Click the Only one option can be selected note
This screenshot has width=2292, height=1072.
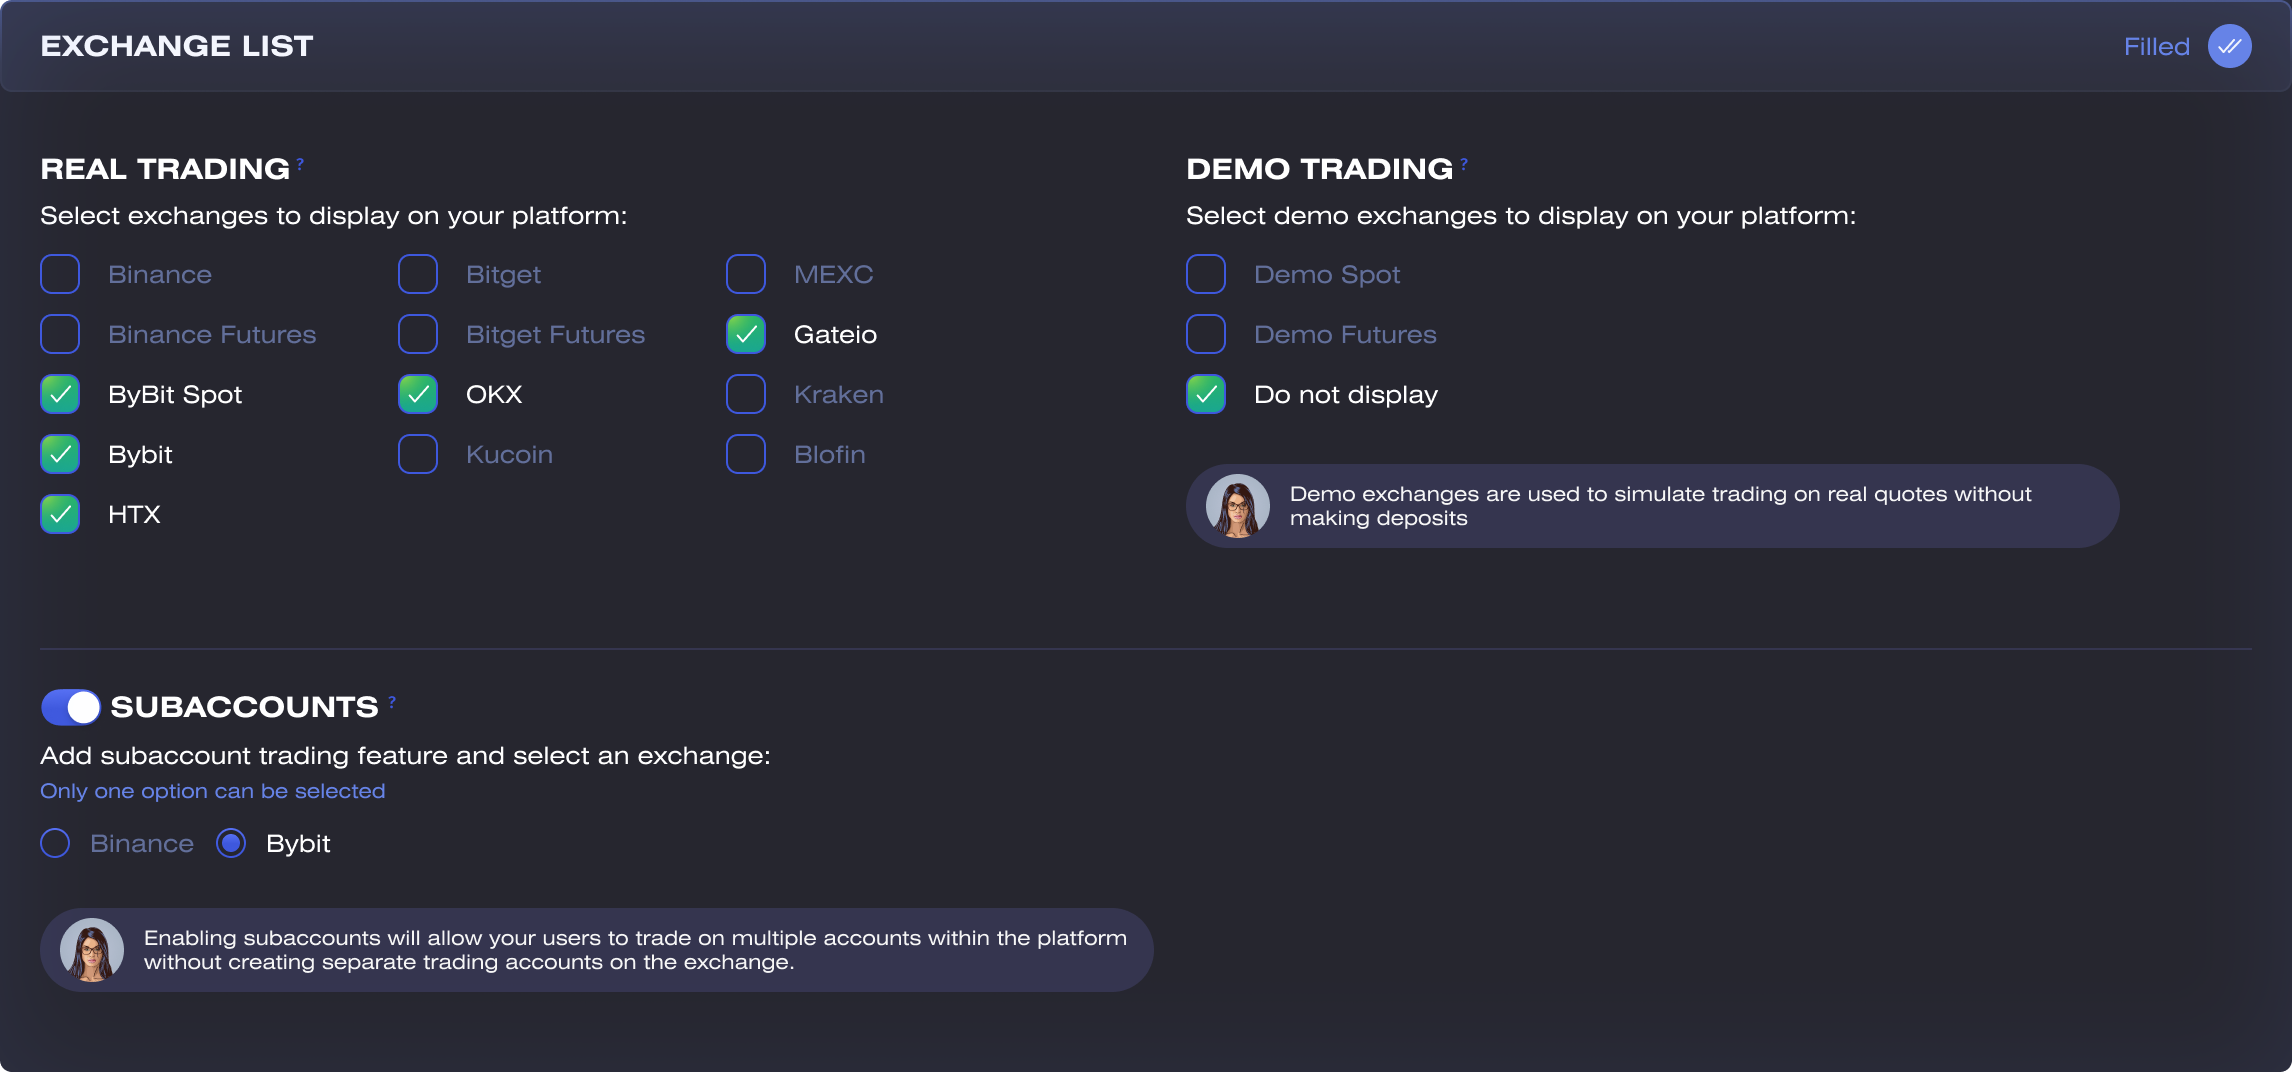click(x=213, y=791)
